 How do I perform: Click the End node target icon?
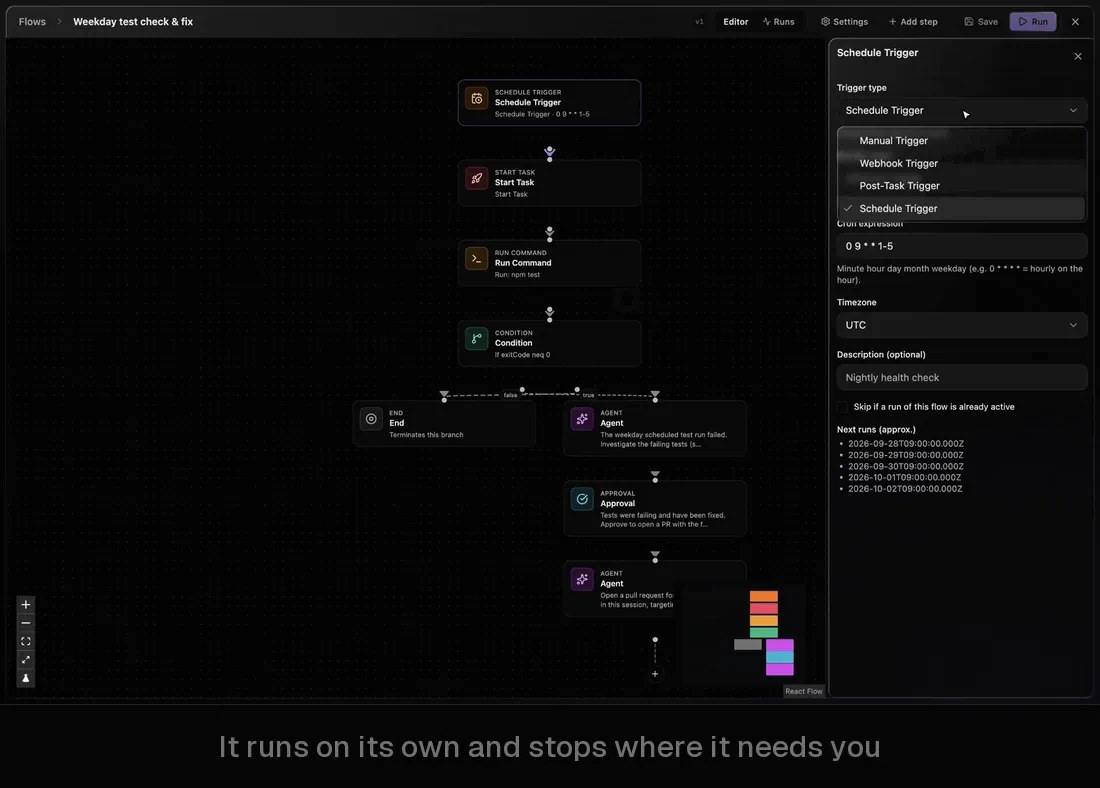371,419
